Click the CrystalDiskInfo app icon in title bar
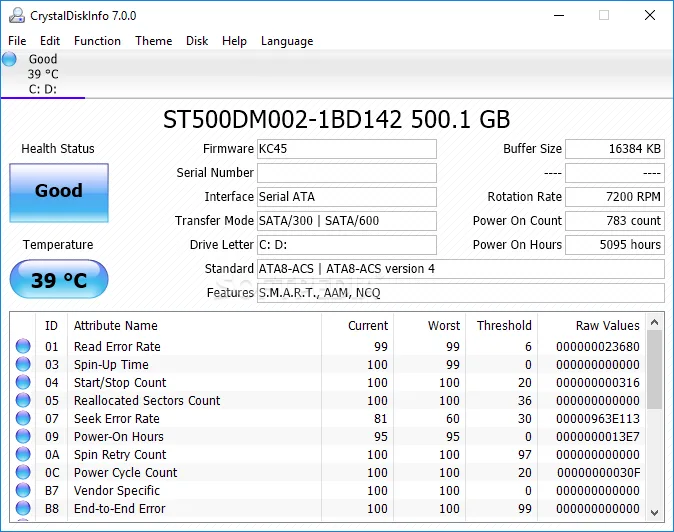674x532 pixels. click(17, 15)
